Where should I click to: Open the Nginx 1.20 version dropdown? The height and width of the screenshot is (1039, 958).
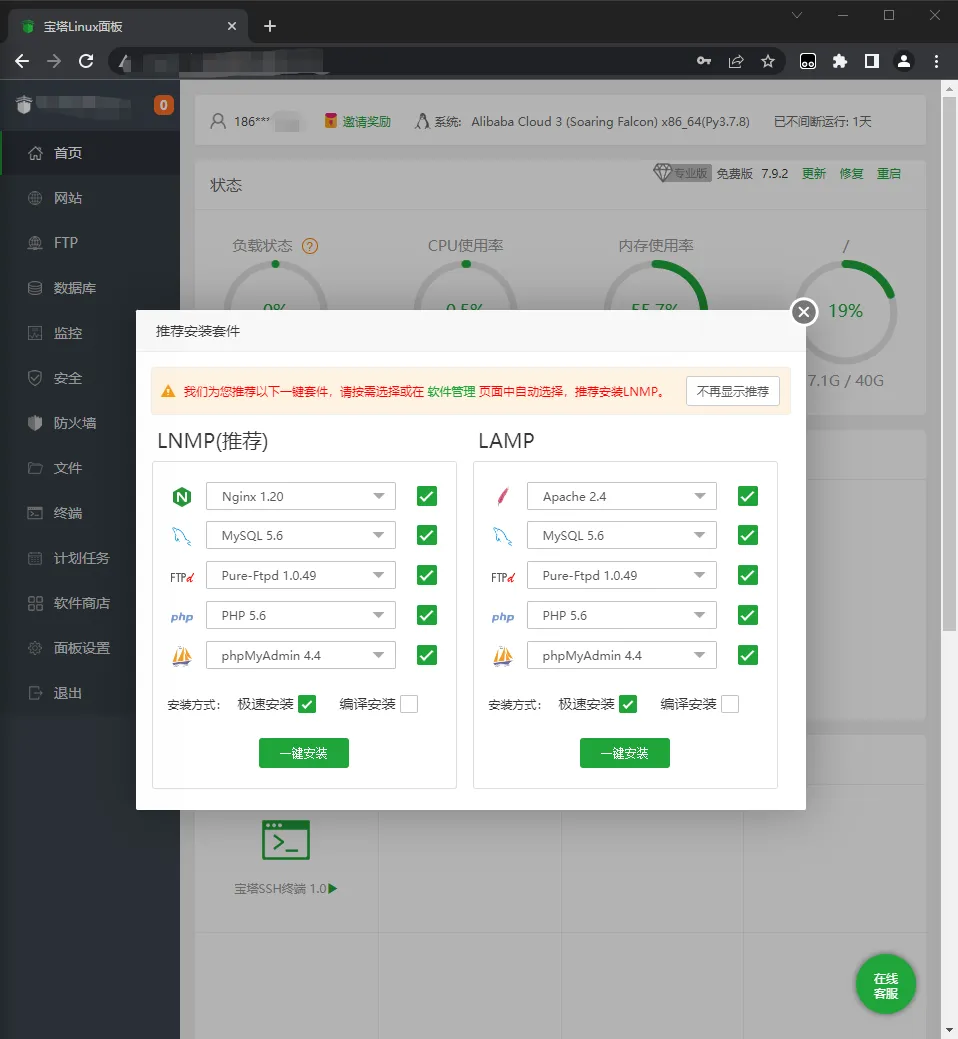(x=301, y=496)
